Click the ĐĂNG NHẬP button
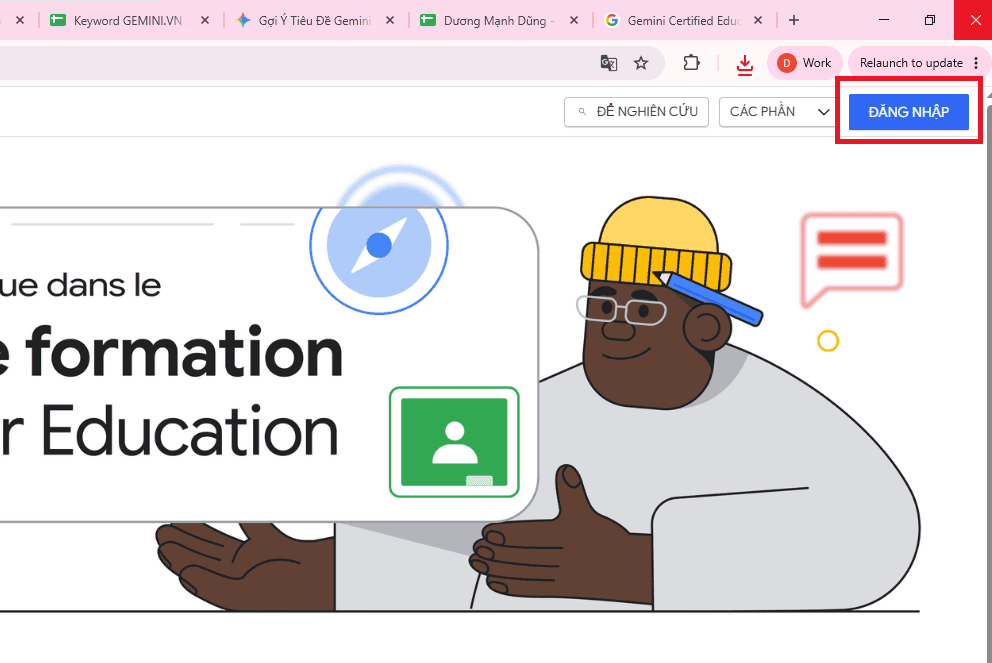Screen dimensions: 992x663 (908, 112)
